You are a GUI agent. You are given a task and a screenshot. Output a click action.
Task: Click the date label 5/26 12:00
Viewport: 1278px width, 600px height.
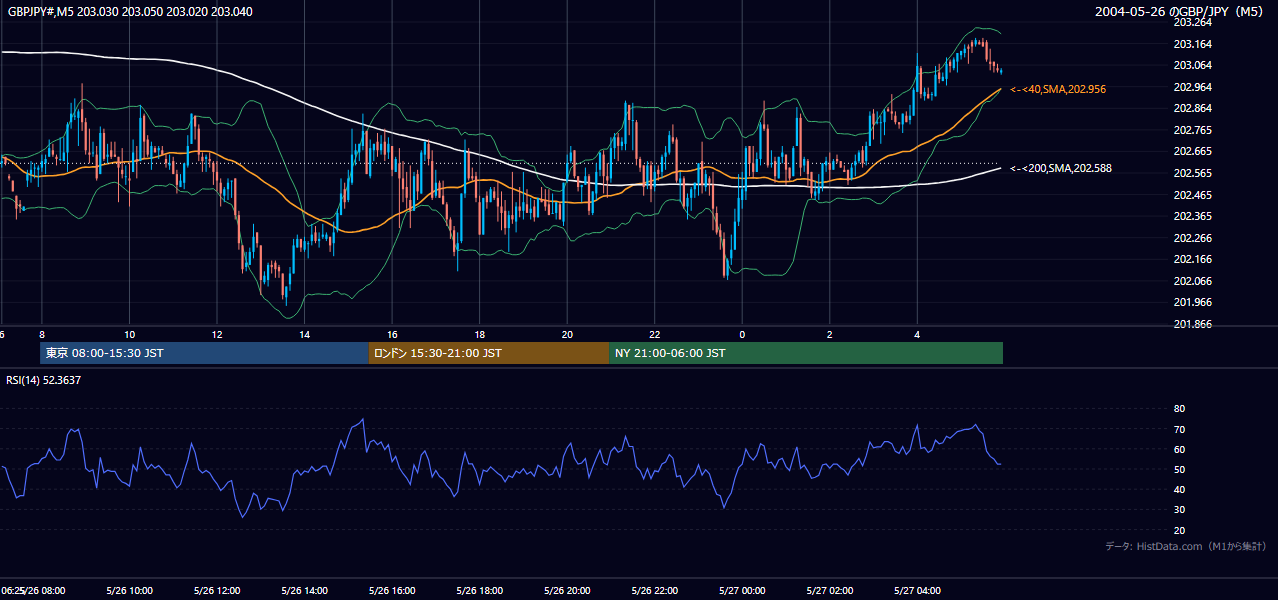point(217,591)
